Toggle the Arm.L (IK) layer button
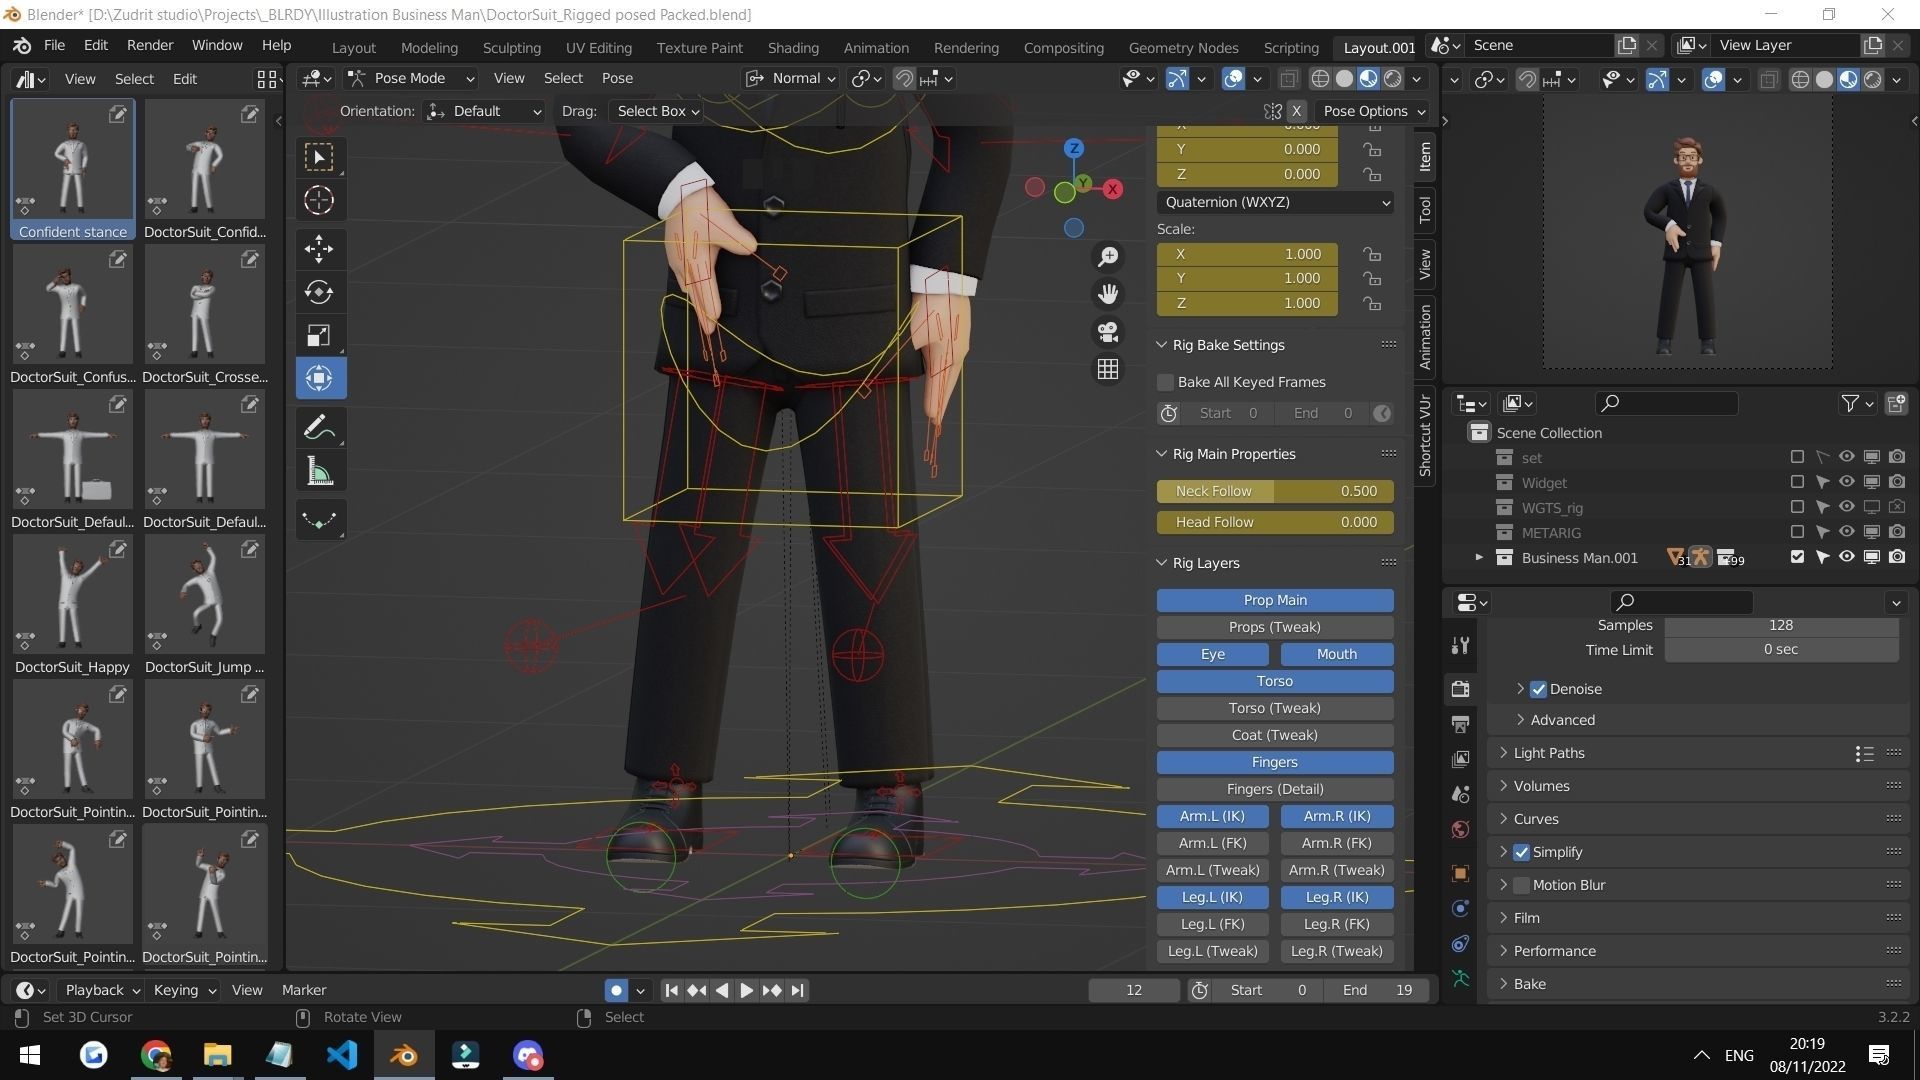 tap(1212, 816)
